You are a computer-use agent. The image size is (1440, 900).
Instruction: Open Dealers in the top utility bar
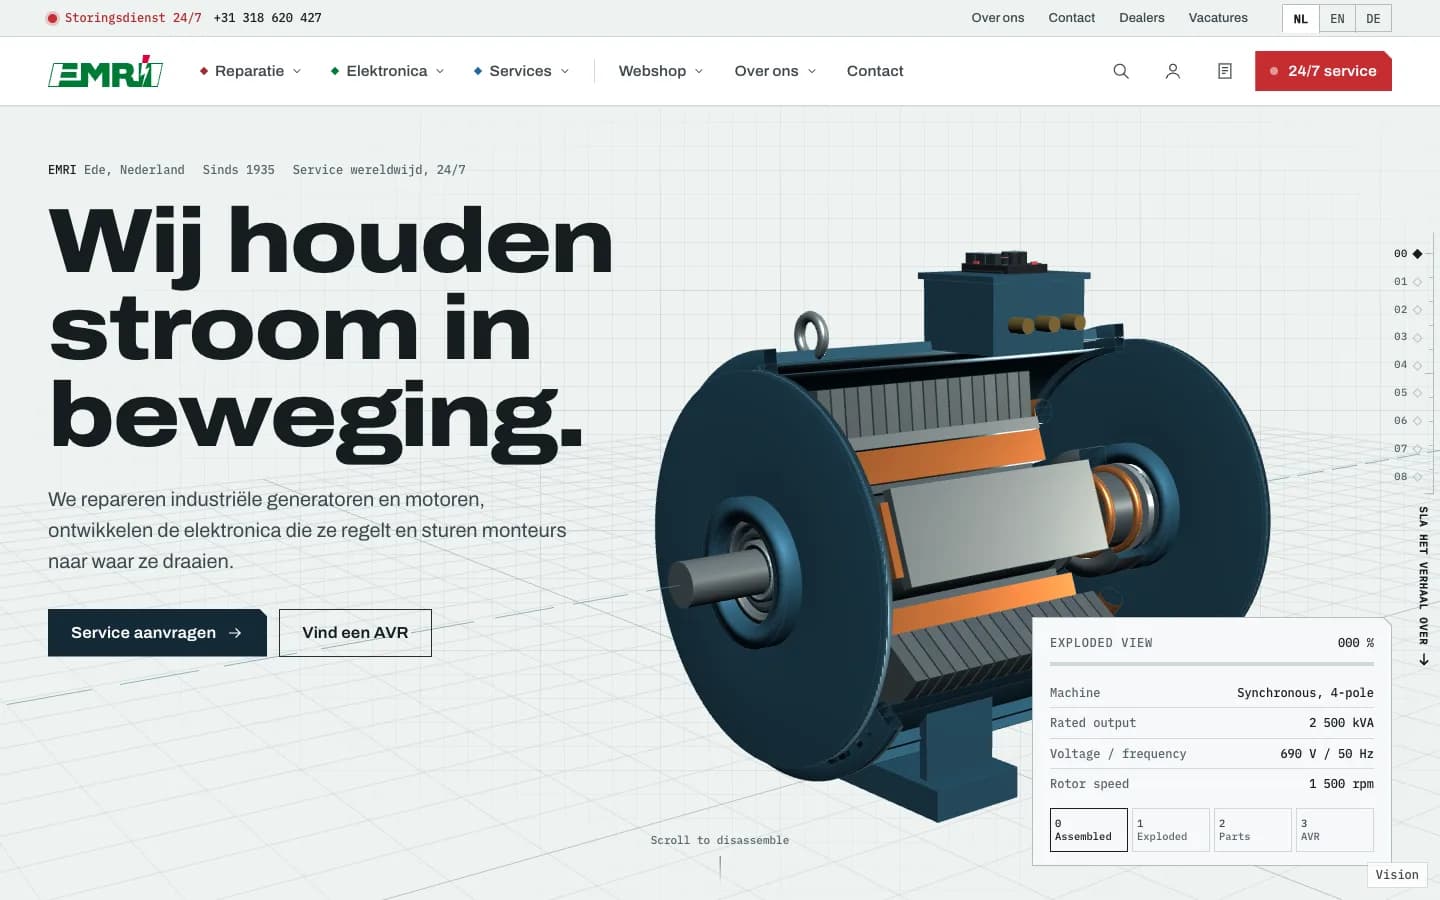point(1142,18)
